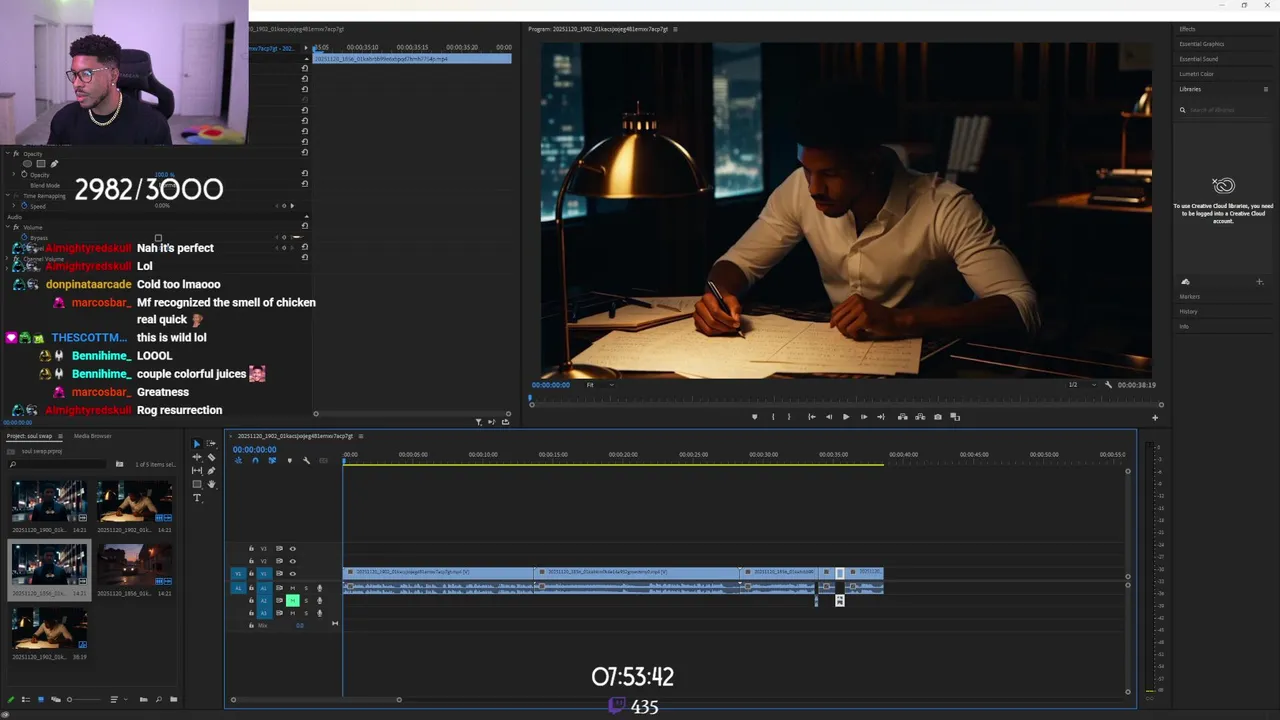Enable voice-over record on A1

coord(319,588)
